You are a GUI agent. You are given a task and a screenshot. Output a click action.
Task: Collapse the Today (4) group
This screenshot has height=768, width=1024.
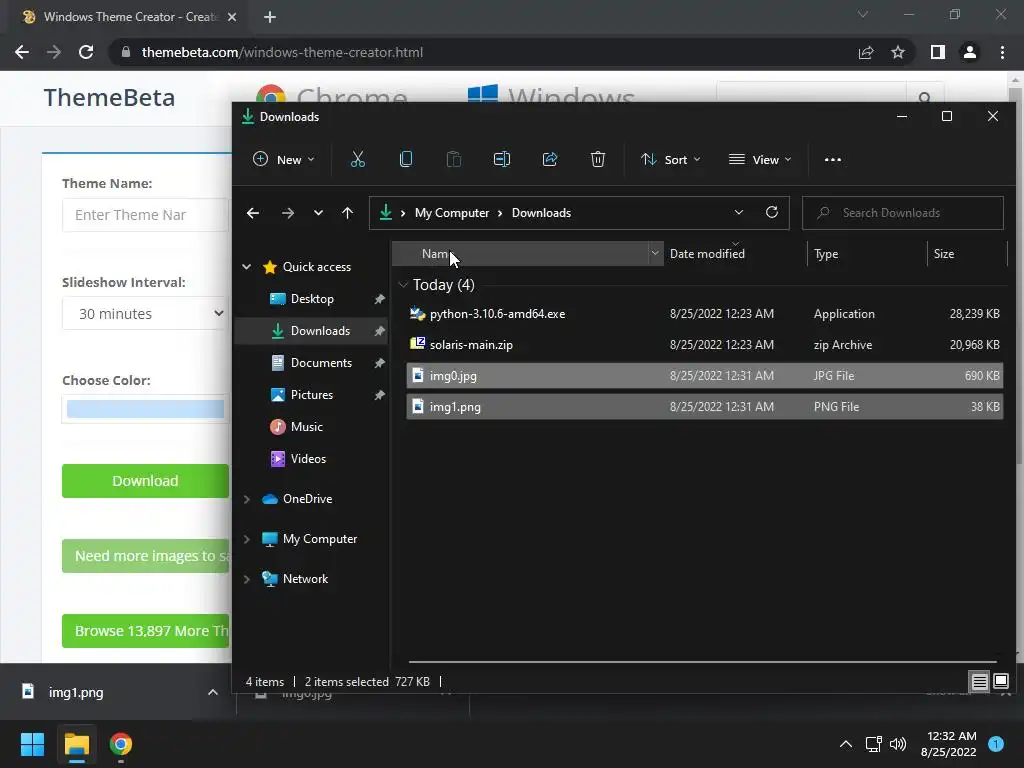point(403,285)
